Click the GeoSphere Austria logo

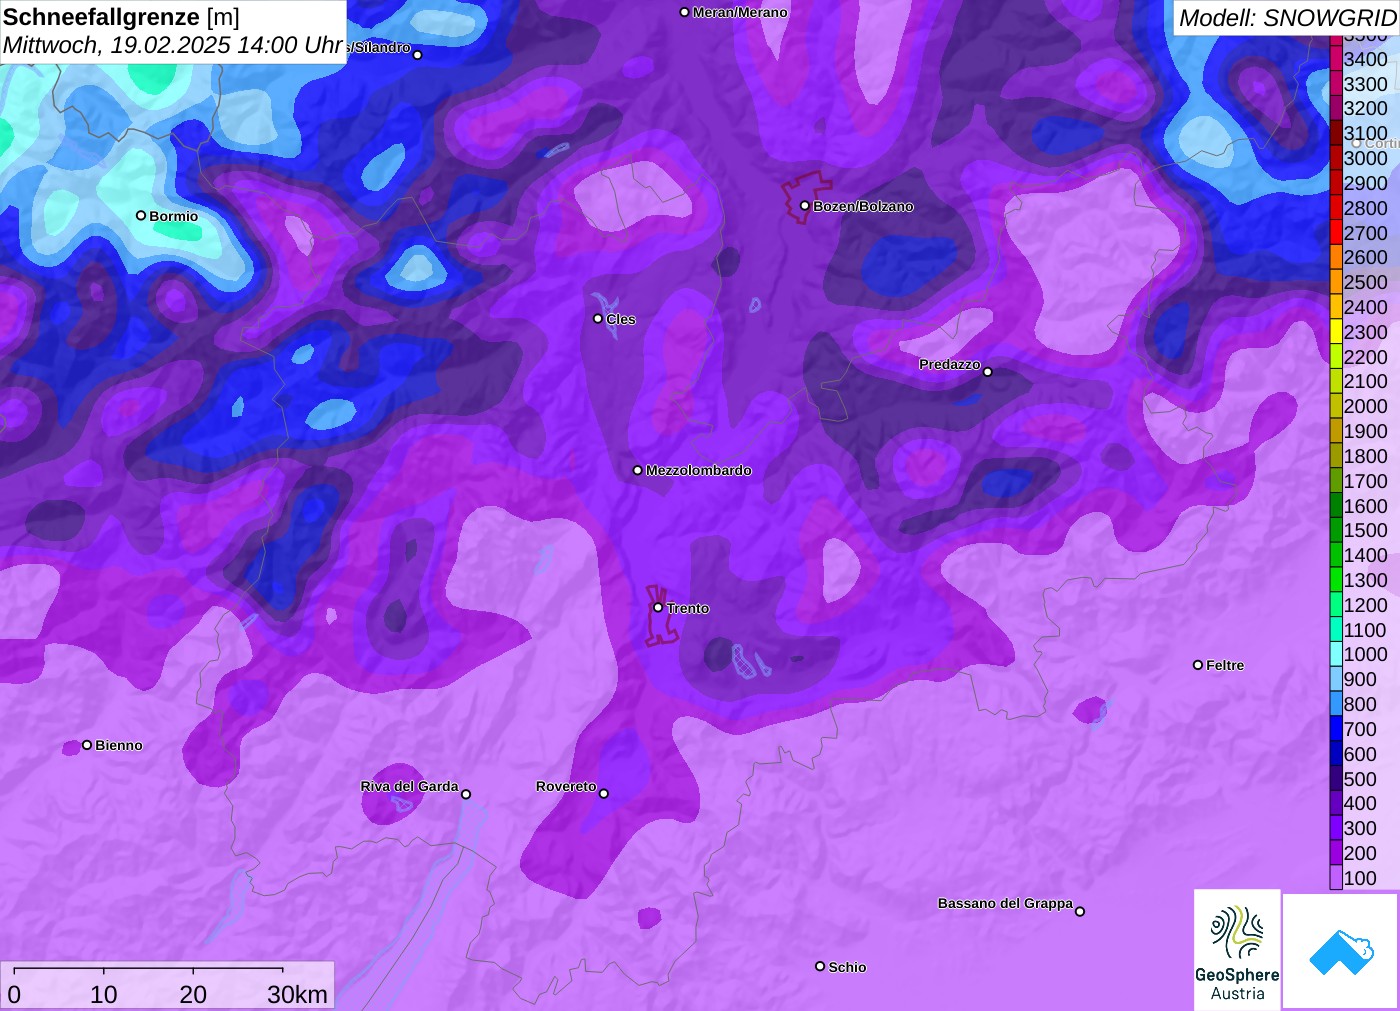pos(1237,949)
